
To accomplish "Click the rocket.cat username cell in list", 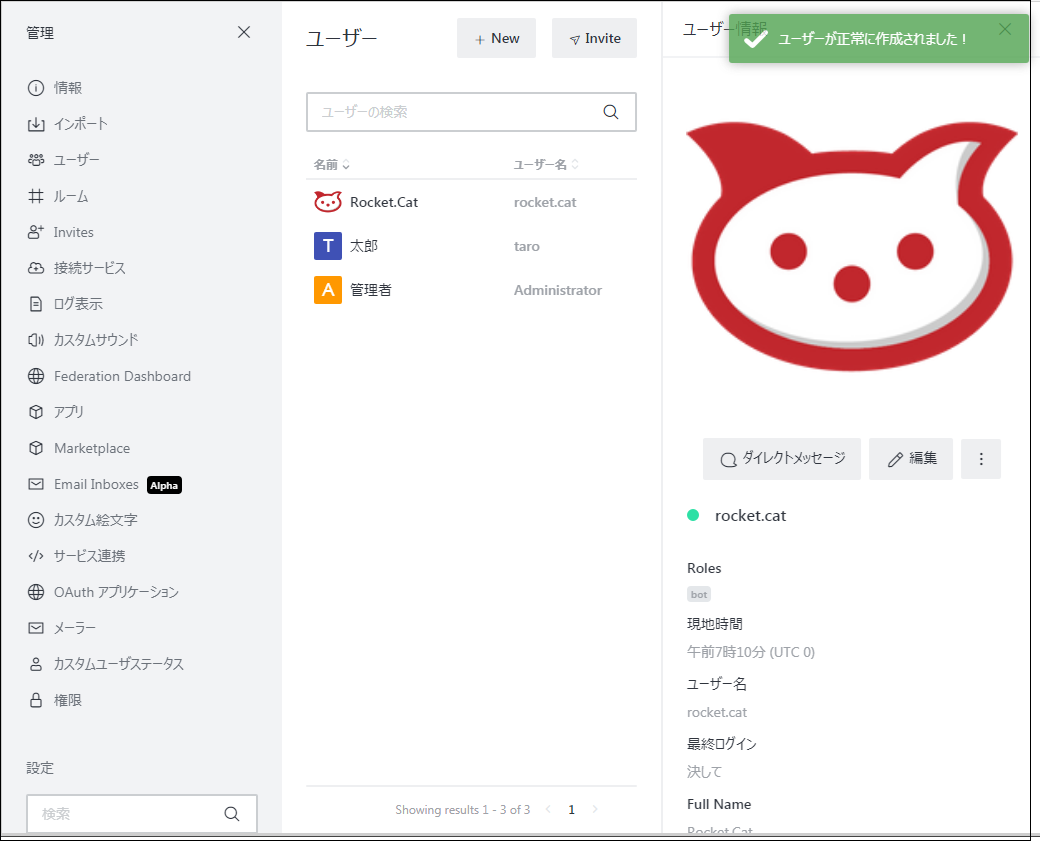I will click(545, 202).
